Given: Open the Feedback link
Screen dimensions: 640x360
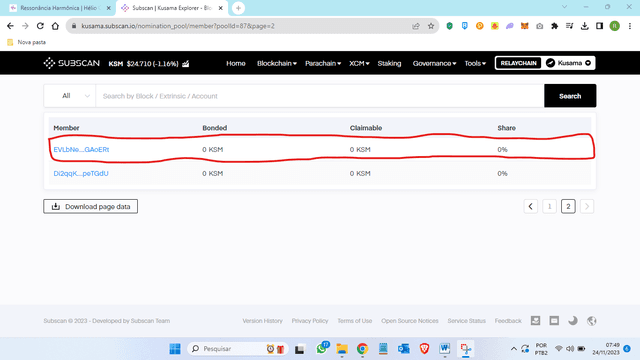Looking at the screenshot, I should 508,321.
